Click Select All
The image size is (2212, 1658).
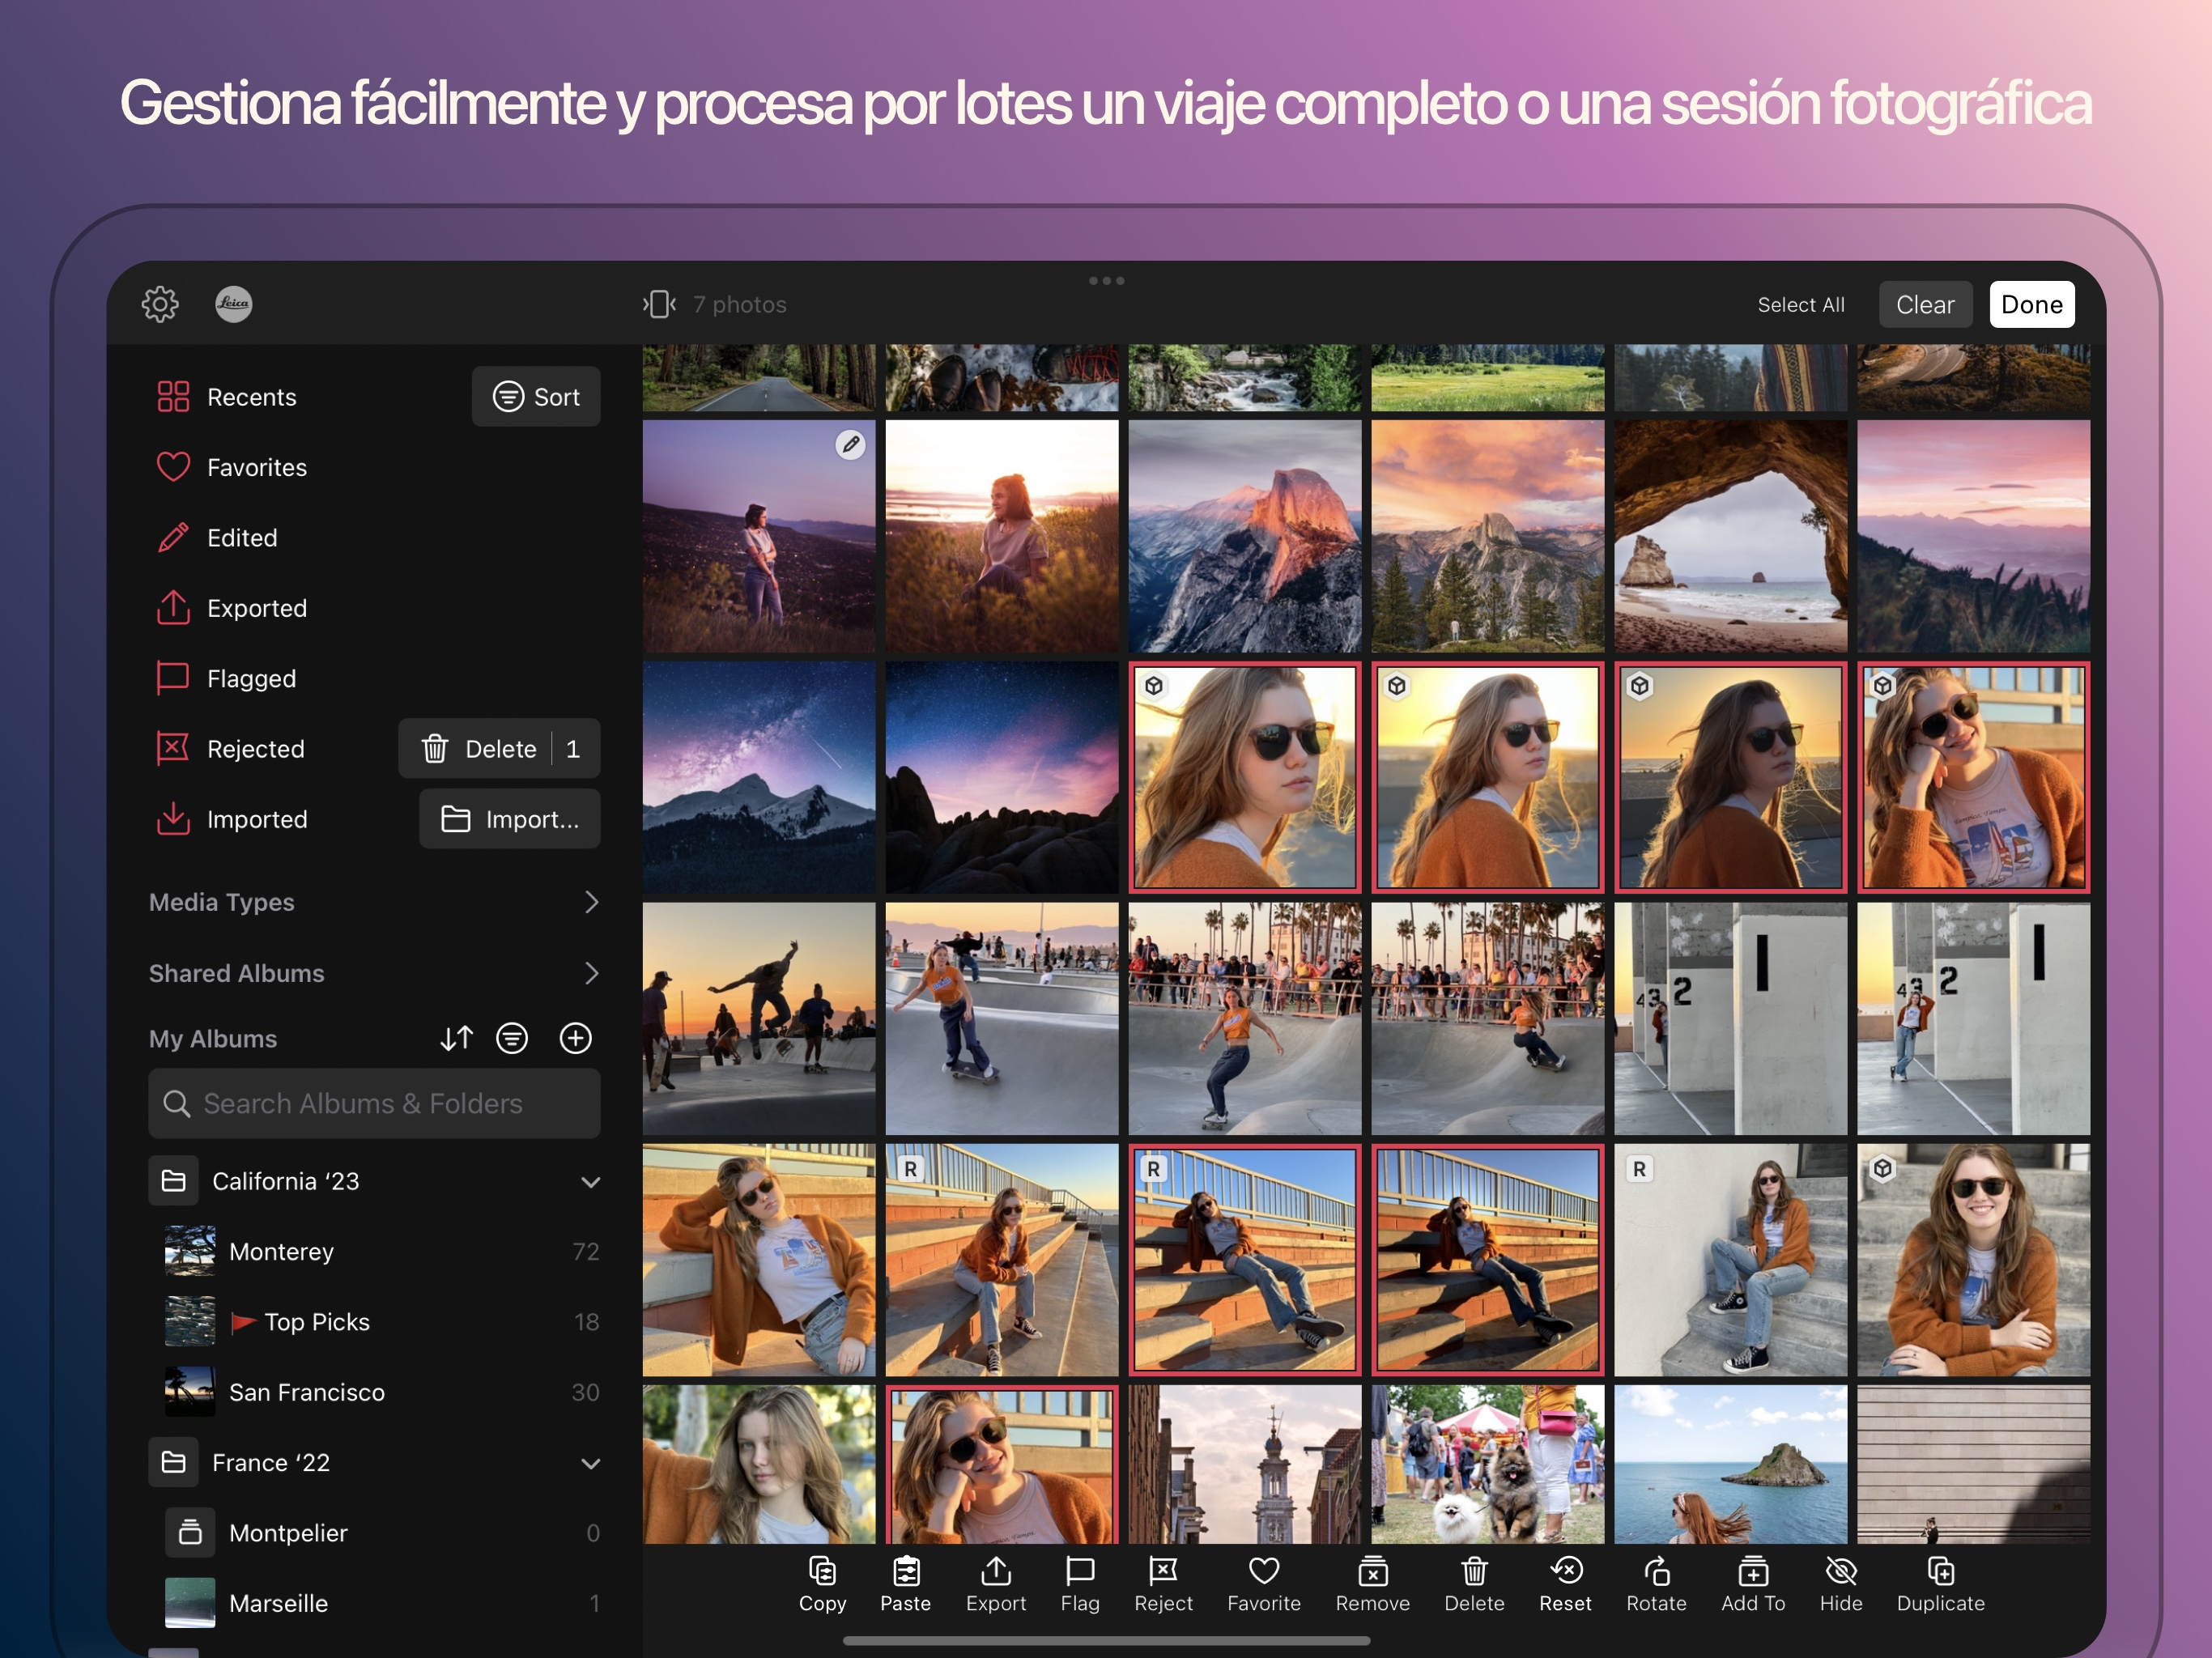pos(1800,305)
